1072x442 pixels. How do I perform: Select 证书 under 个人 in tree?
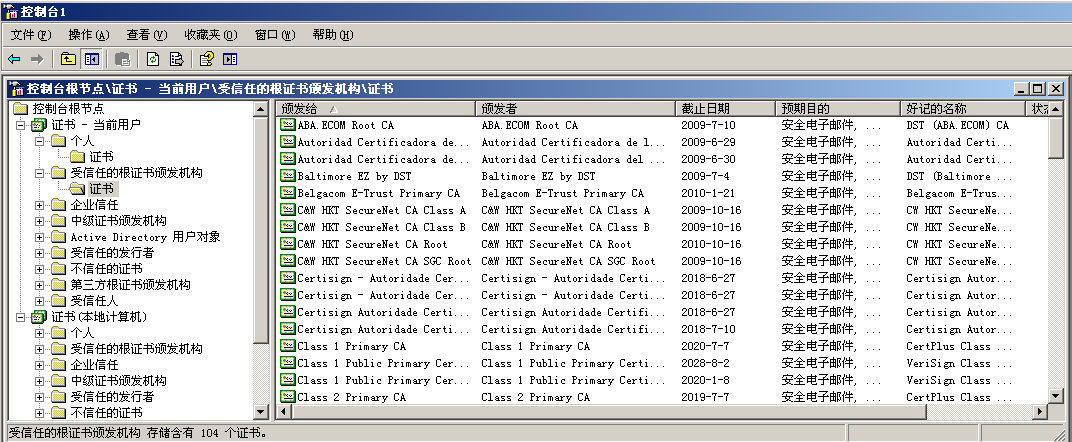[x=101, y=157]
